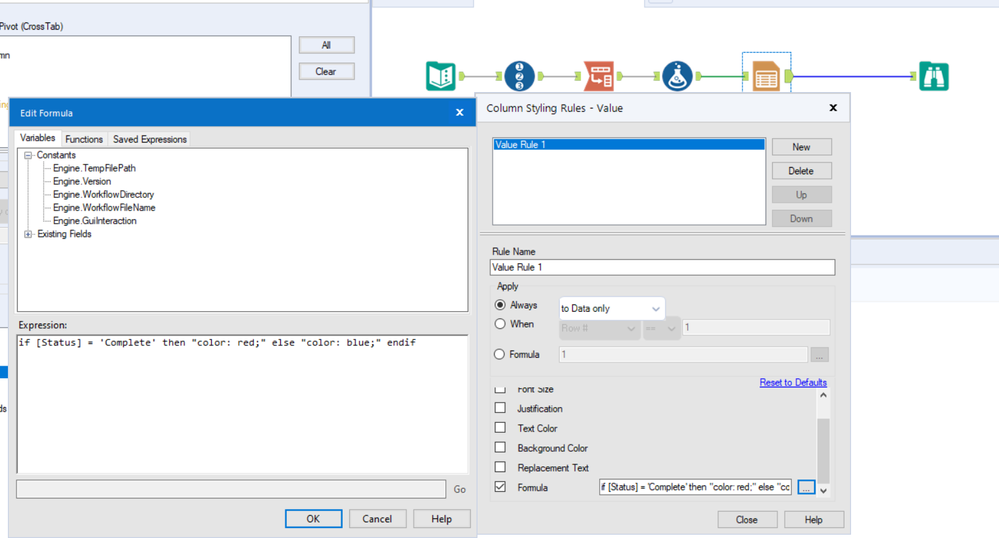Open formula editor via ellipsis button beside Formula style

click(806, 487)
